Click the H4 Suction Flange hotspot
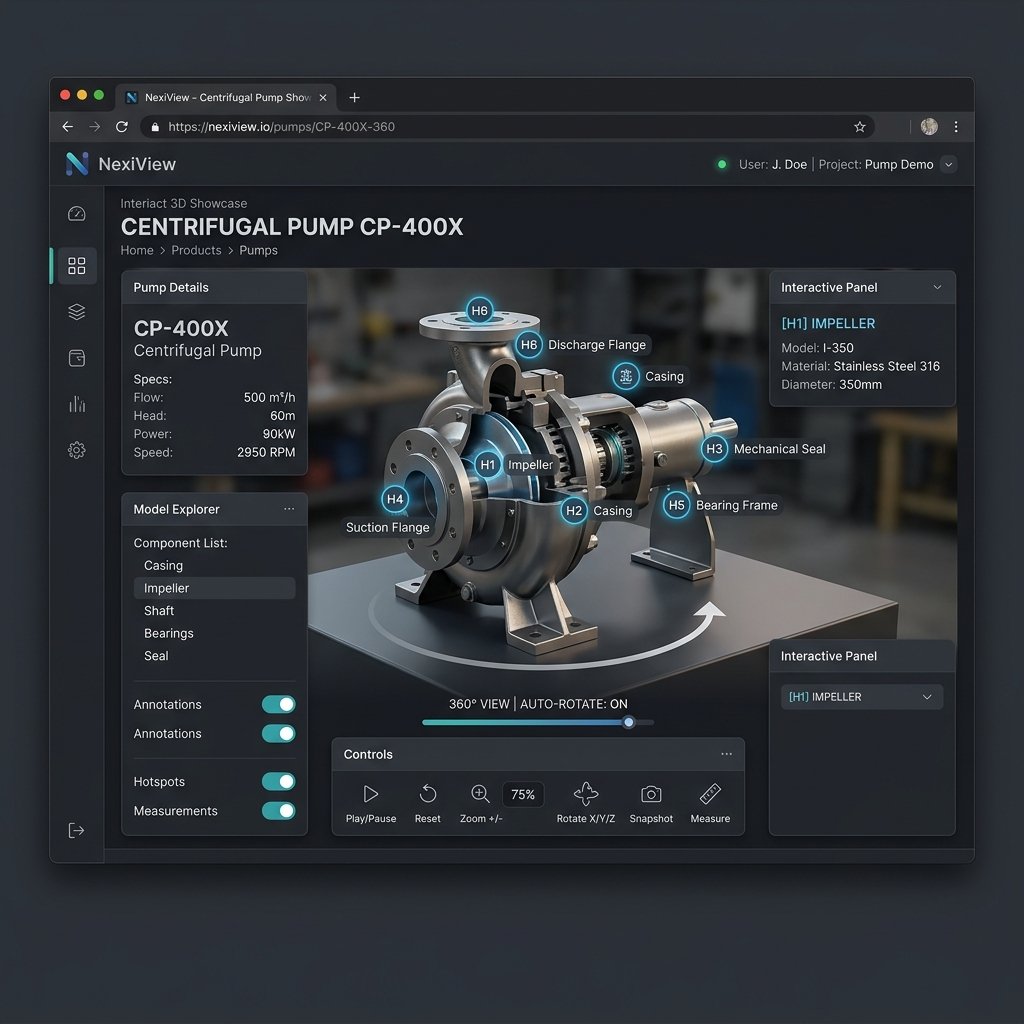Viewport: 1024px width, 1024px height. 394,499
